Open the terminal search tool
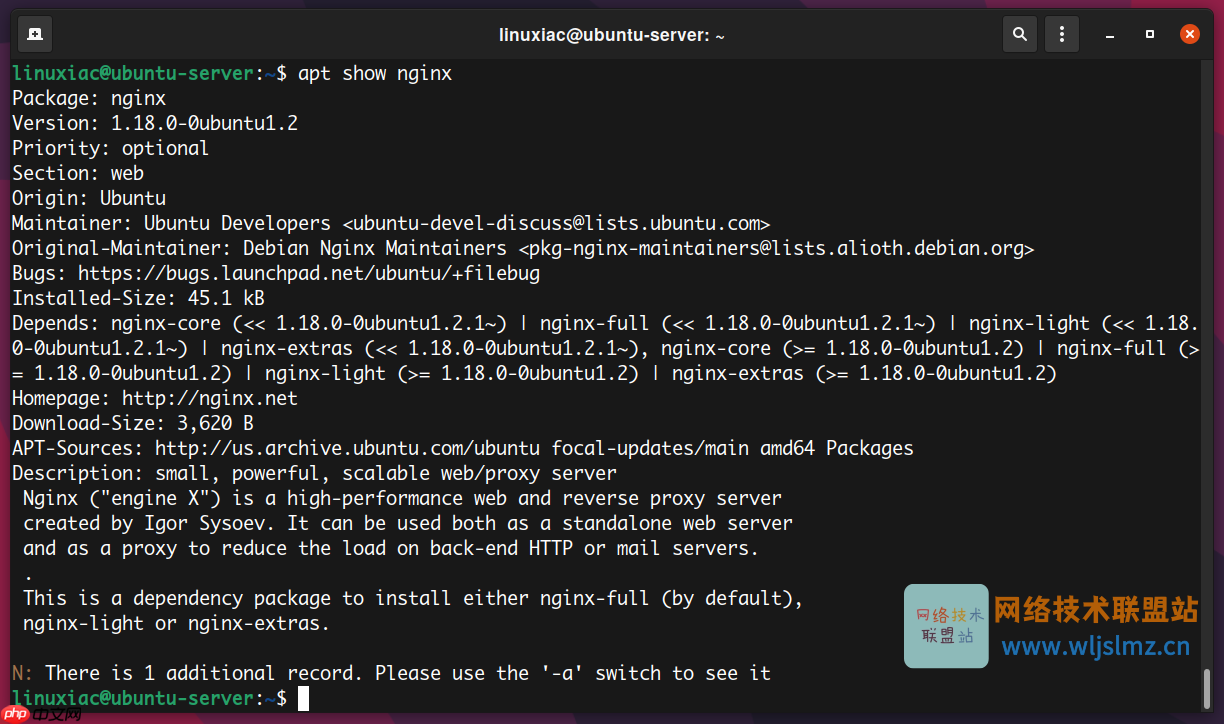Screen dimensions: 1224x724 (x=1019, y=34)
